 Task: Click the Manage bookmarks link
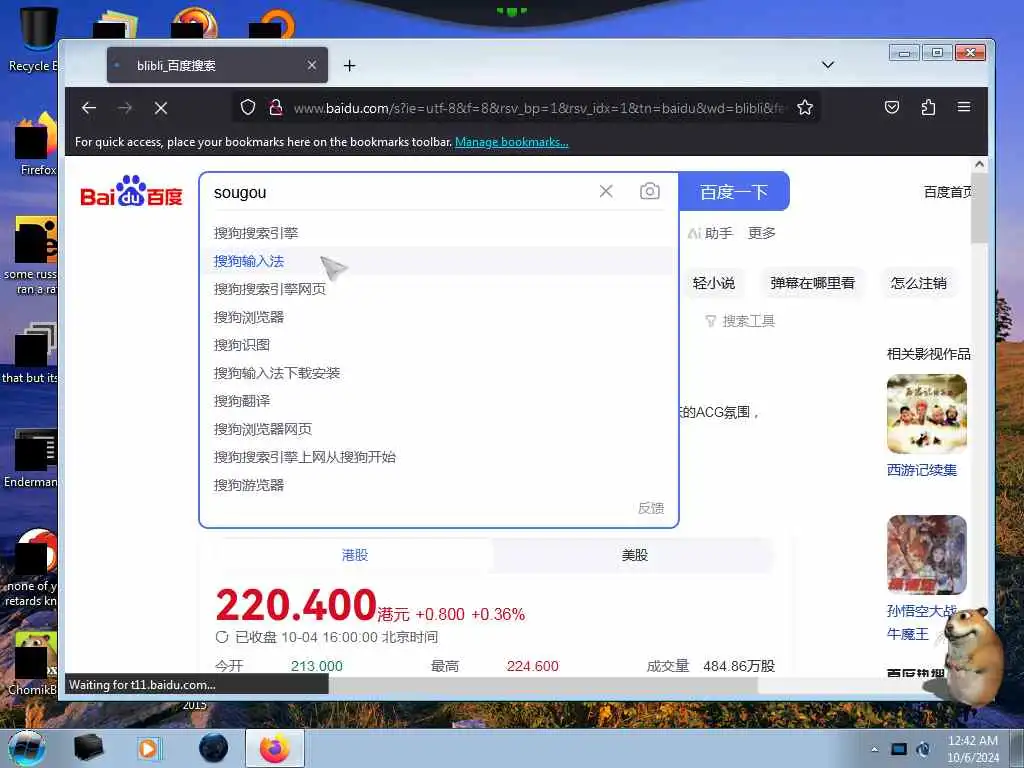tap(511, 142)
